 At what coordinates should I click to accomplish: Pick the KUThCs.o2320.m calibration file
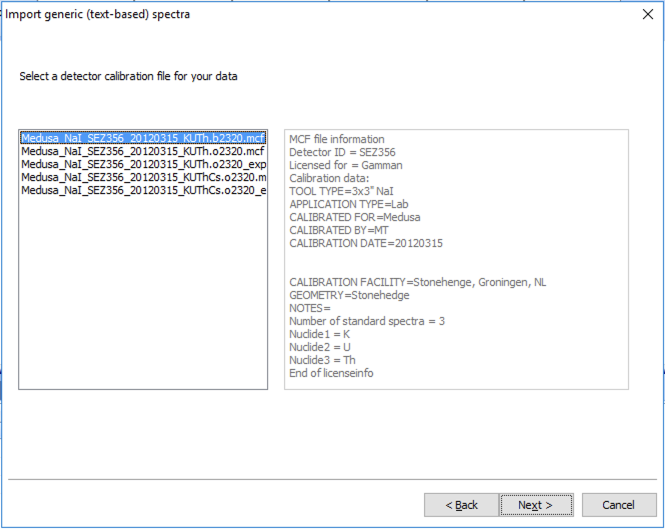tap(143, 177)
